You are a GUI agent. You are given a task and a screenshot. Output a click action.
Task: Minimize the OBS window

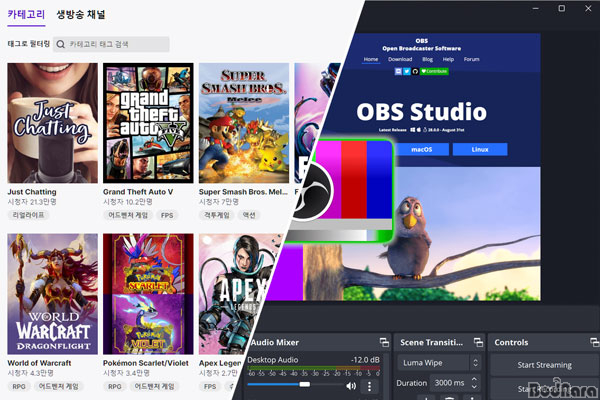pyautogui.click(x=536, y=8)
